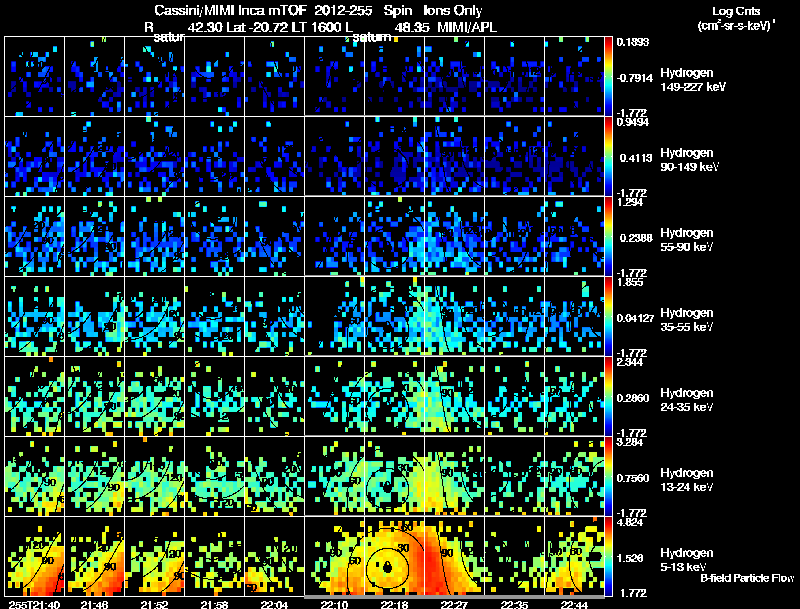Image resolution: width=800 pixels, height=609 pixels.
Task: Click the colorbar mid value '0.2388'
Action: point(636,238)
